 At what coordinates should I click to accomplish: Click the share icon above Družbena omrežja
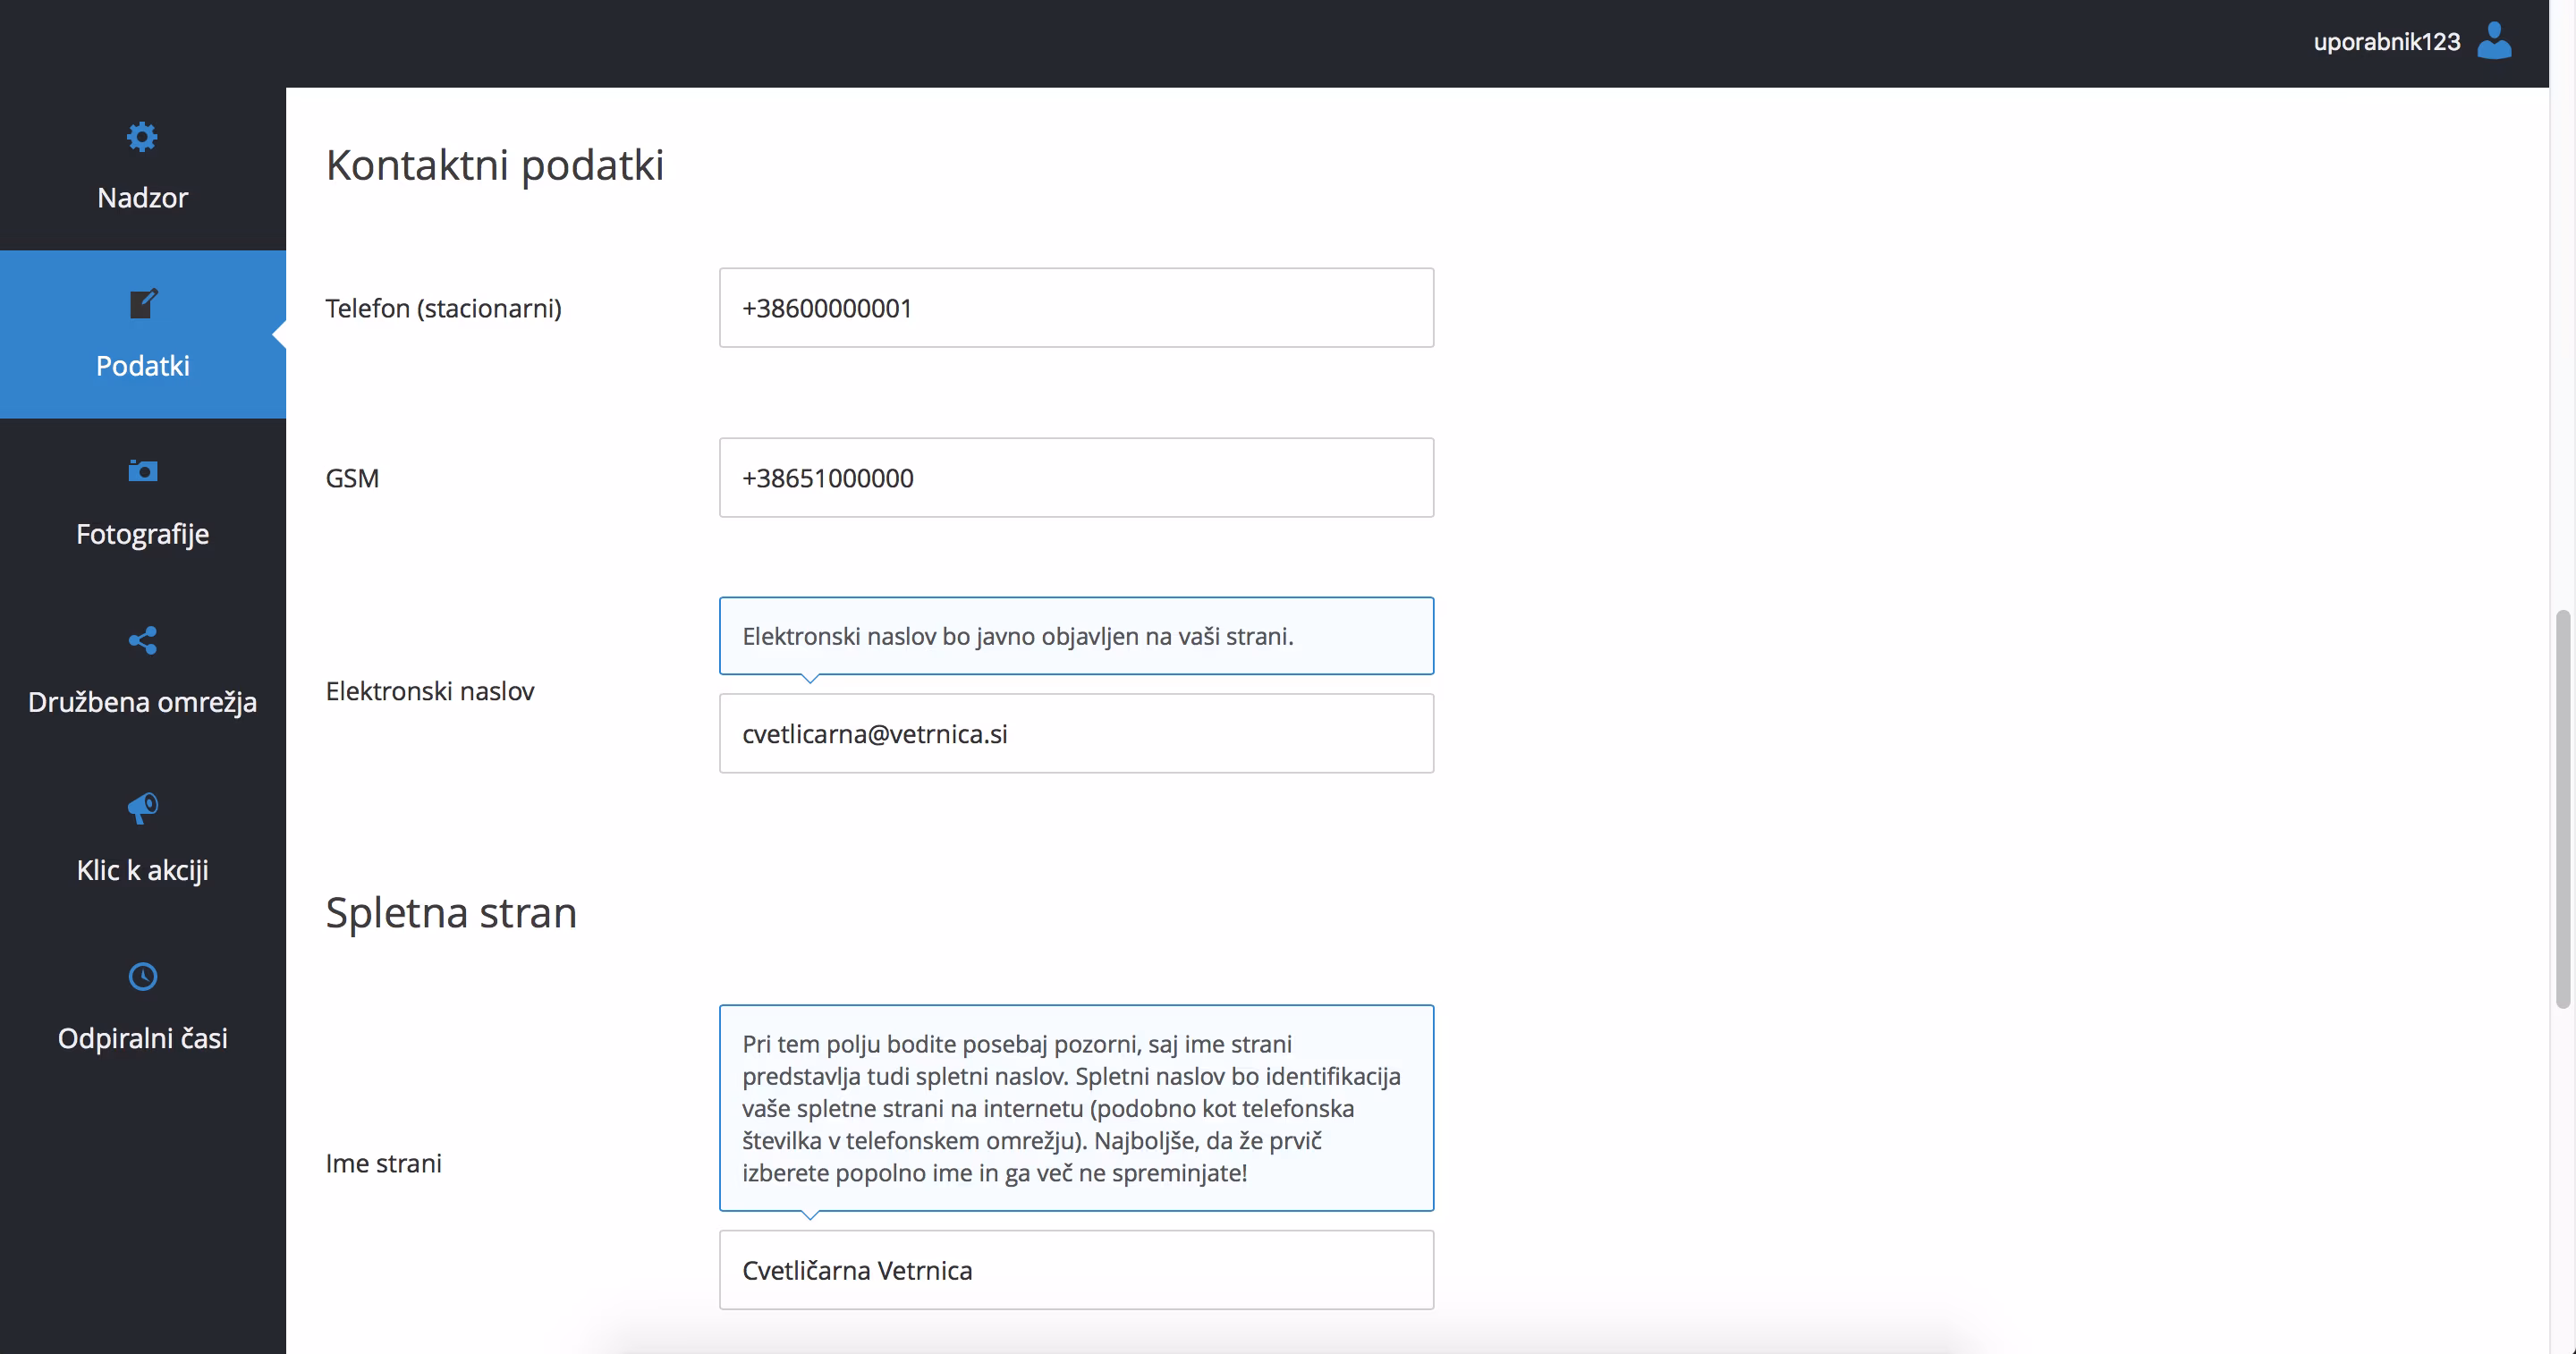[x=143, y=640]
